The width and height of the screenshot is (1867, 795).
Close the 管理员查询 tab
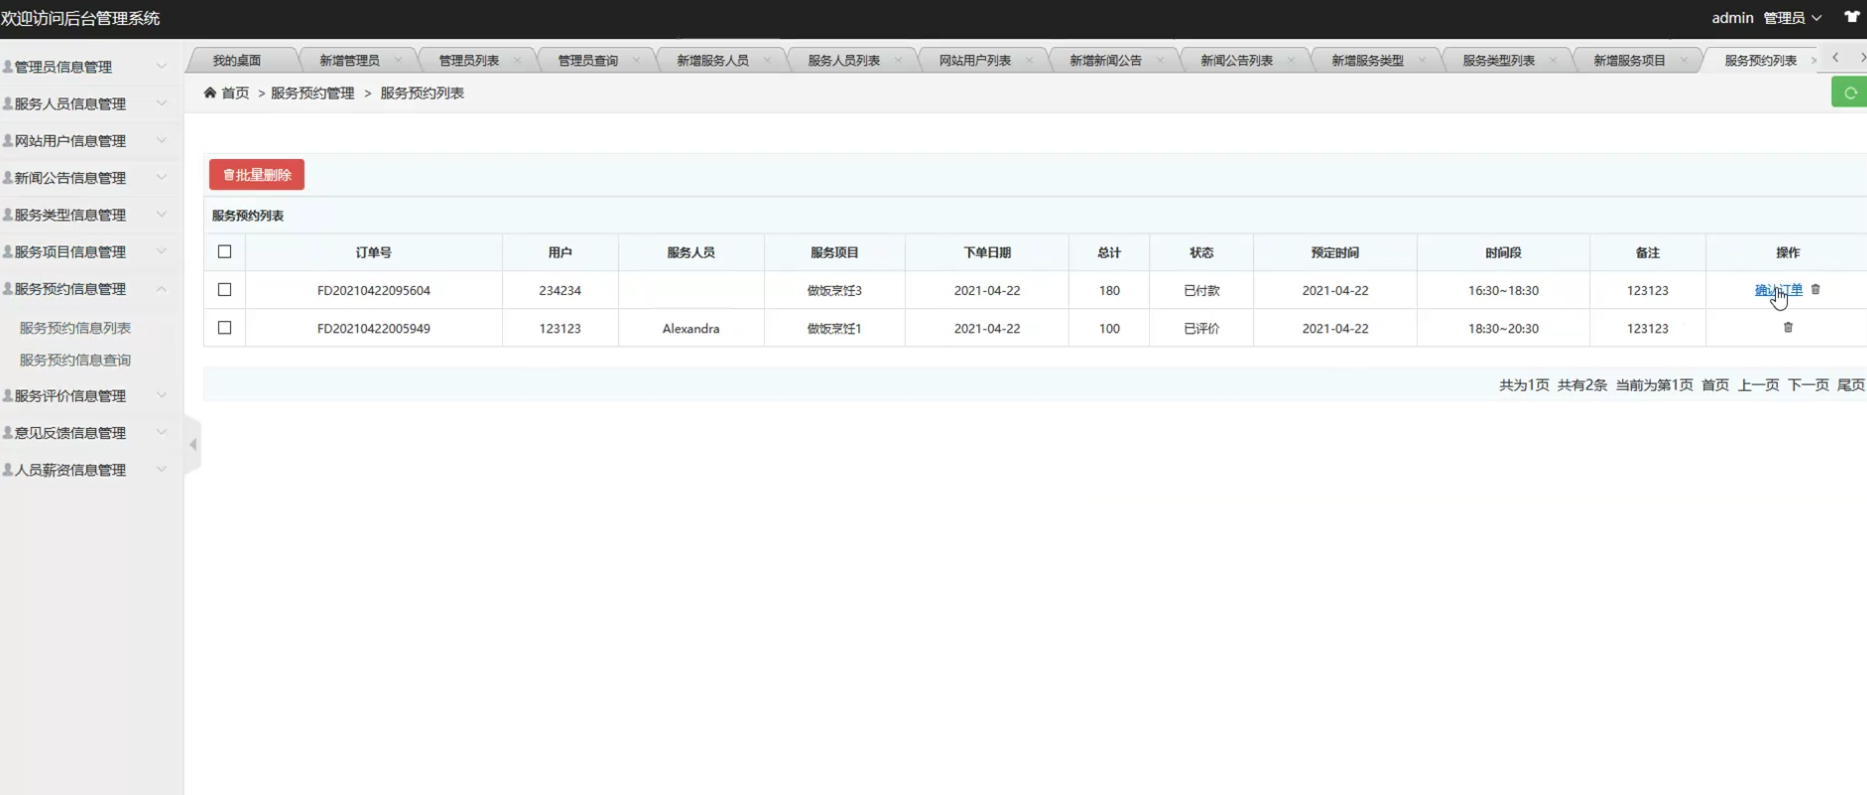[x=636, y=61]
